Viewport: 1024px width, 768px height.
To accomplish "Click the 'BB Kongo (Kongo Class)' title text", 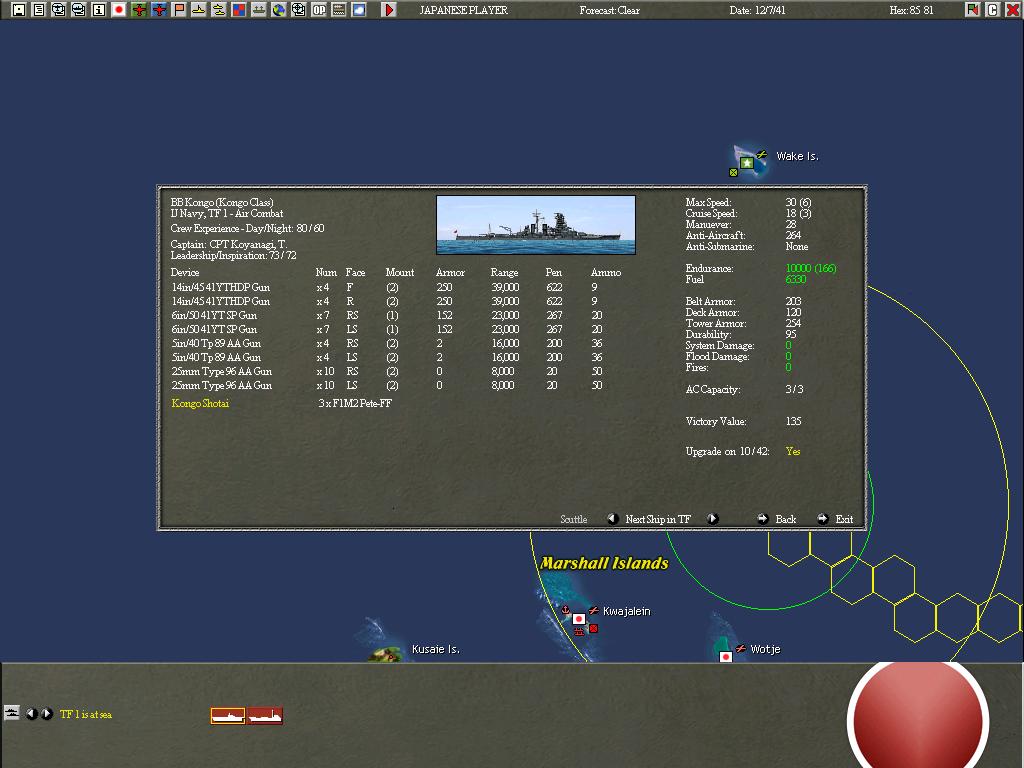I will click(222, 202).
